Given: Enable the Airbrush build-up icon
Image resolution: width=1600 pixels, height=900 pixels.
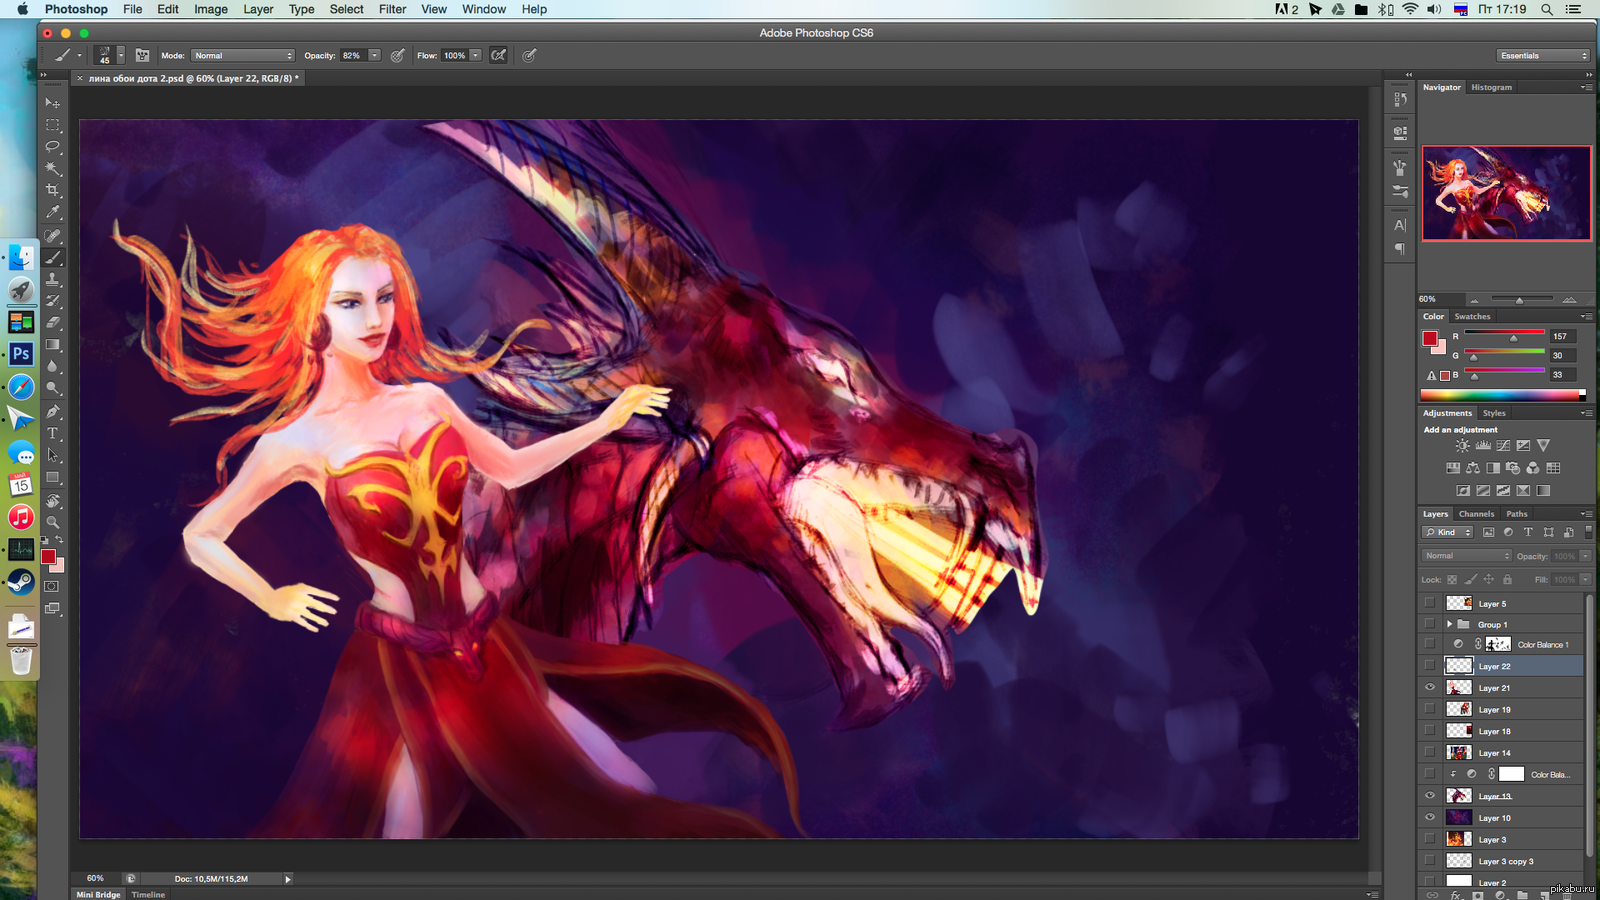Looking at the screenshot, I should click(498, 56).
